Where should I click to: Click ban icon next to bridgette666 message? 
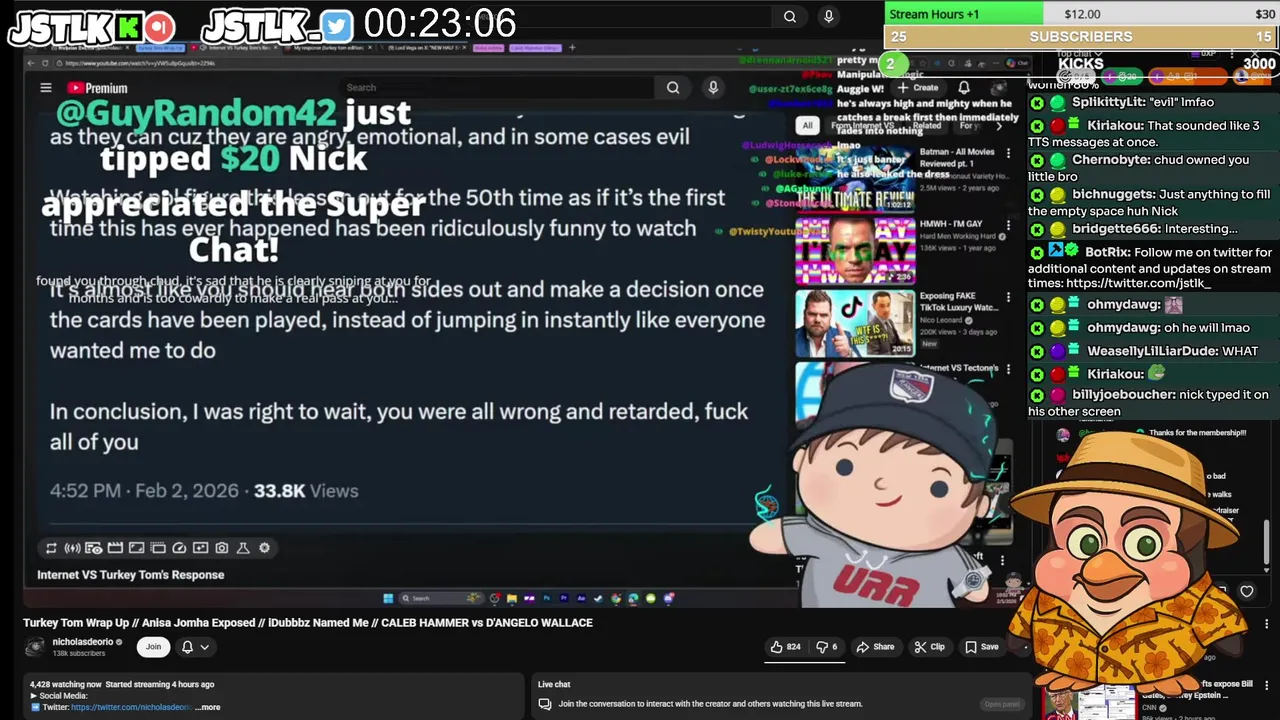click(1037, 229)
